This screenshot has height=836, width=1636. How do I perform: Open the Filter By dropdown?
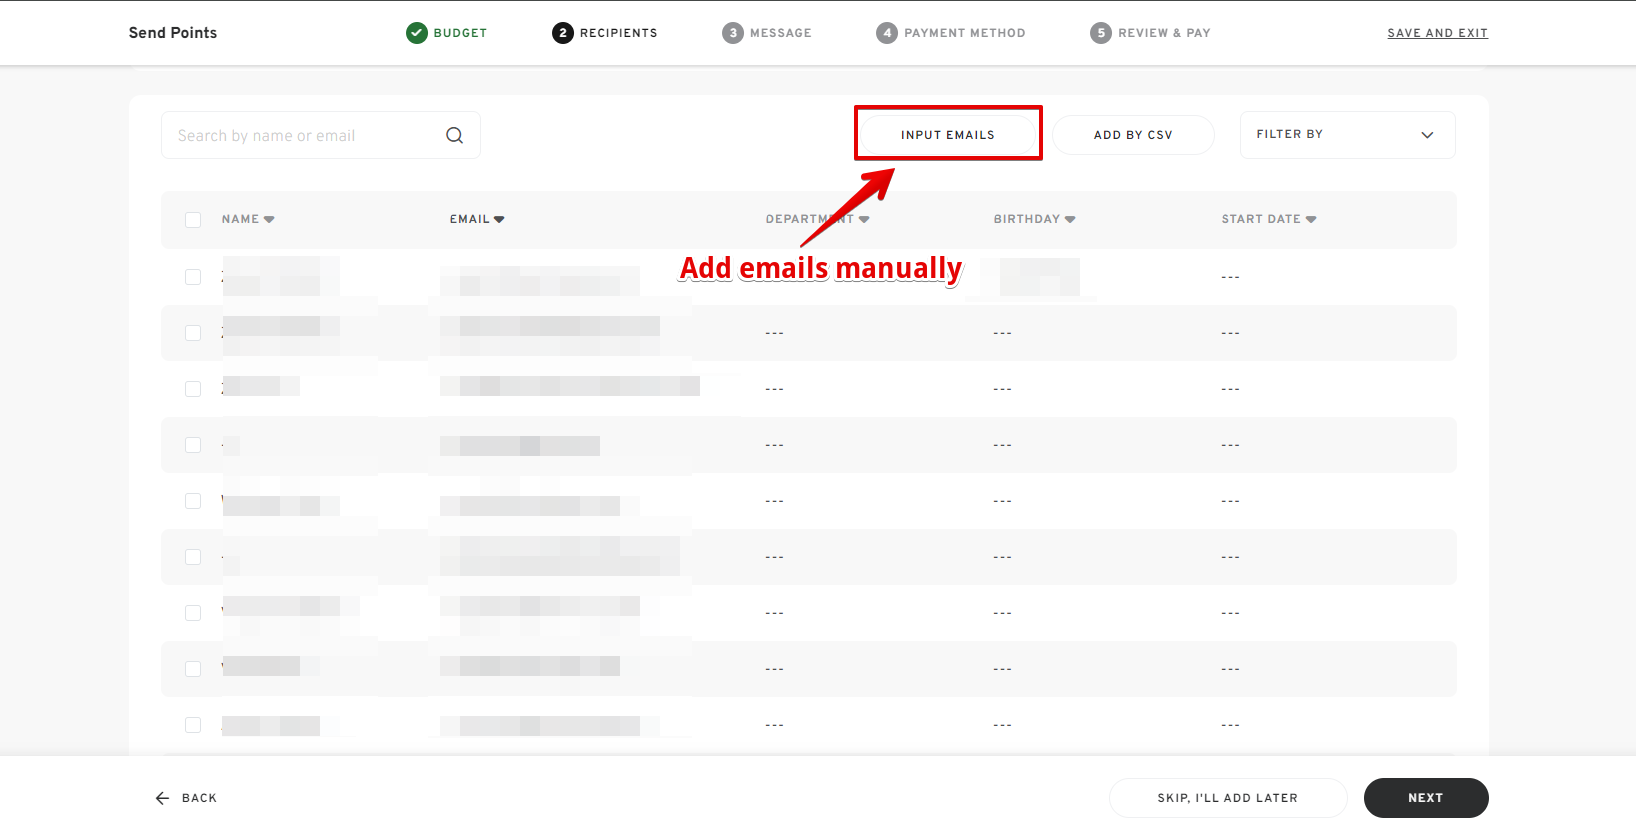1347,135
